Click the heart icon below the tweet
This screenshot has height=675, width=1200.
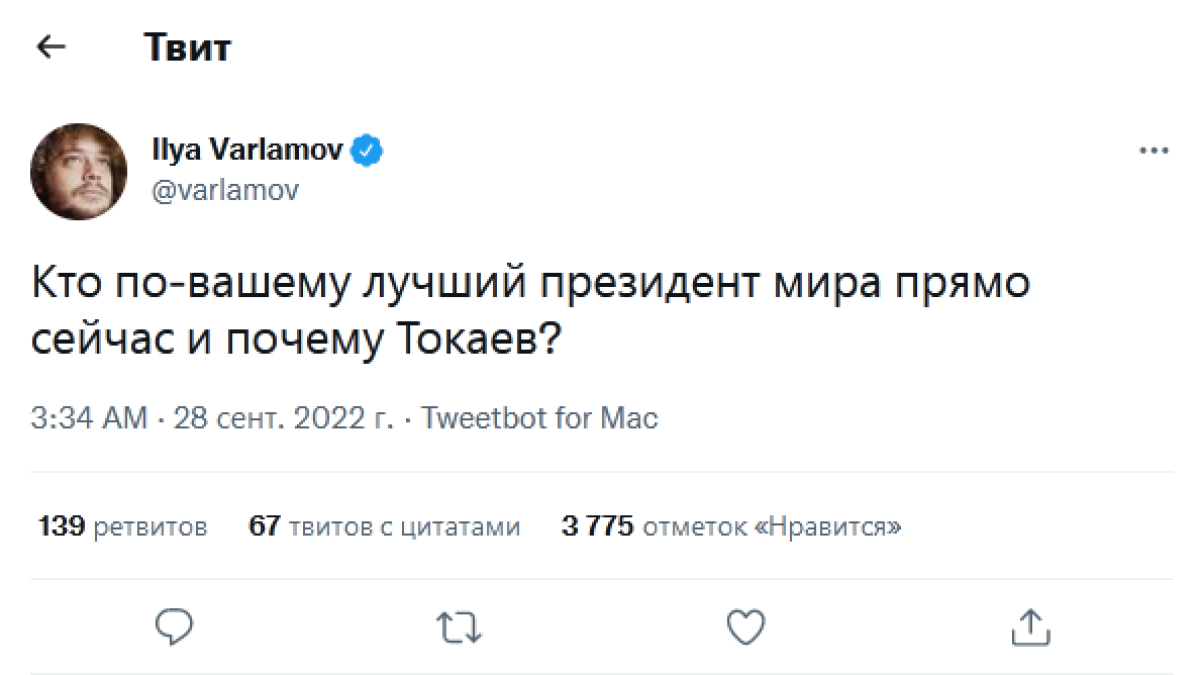click(744, 628)
